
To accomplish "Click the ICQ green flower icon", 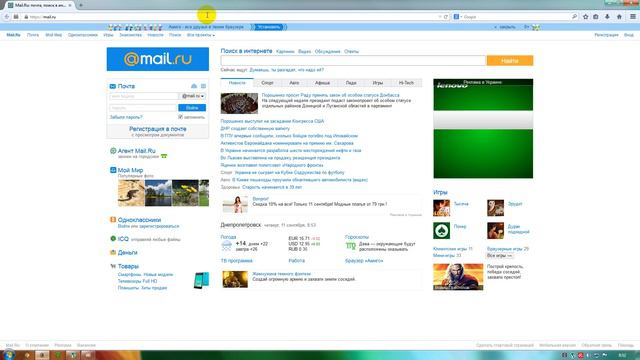I will (x=113, y=239).
